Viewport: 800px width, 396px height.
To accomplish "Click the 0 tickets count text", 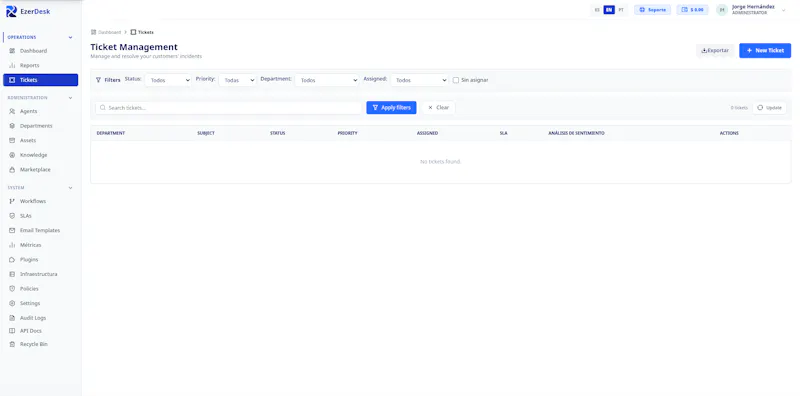I will (739, 108).
